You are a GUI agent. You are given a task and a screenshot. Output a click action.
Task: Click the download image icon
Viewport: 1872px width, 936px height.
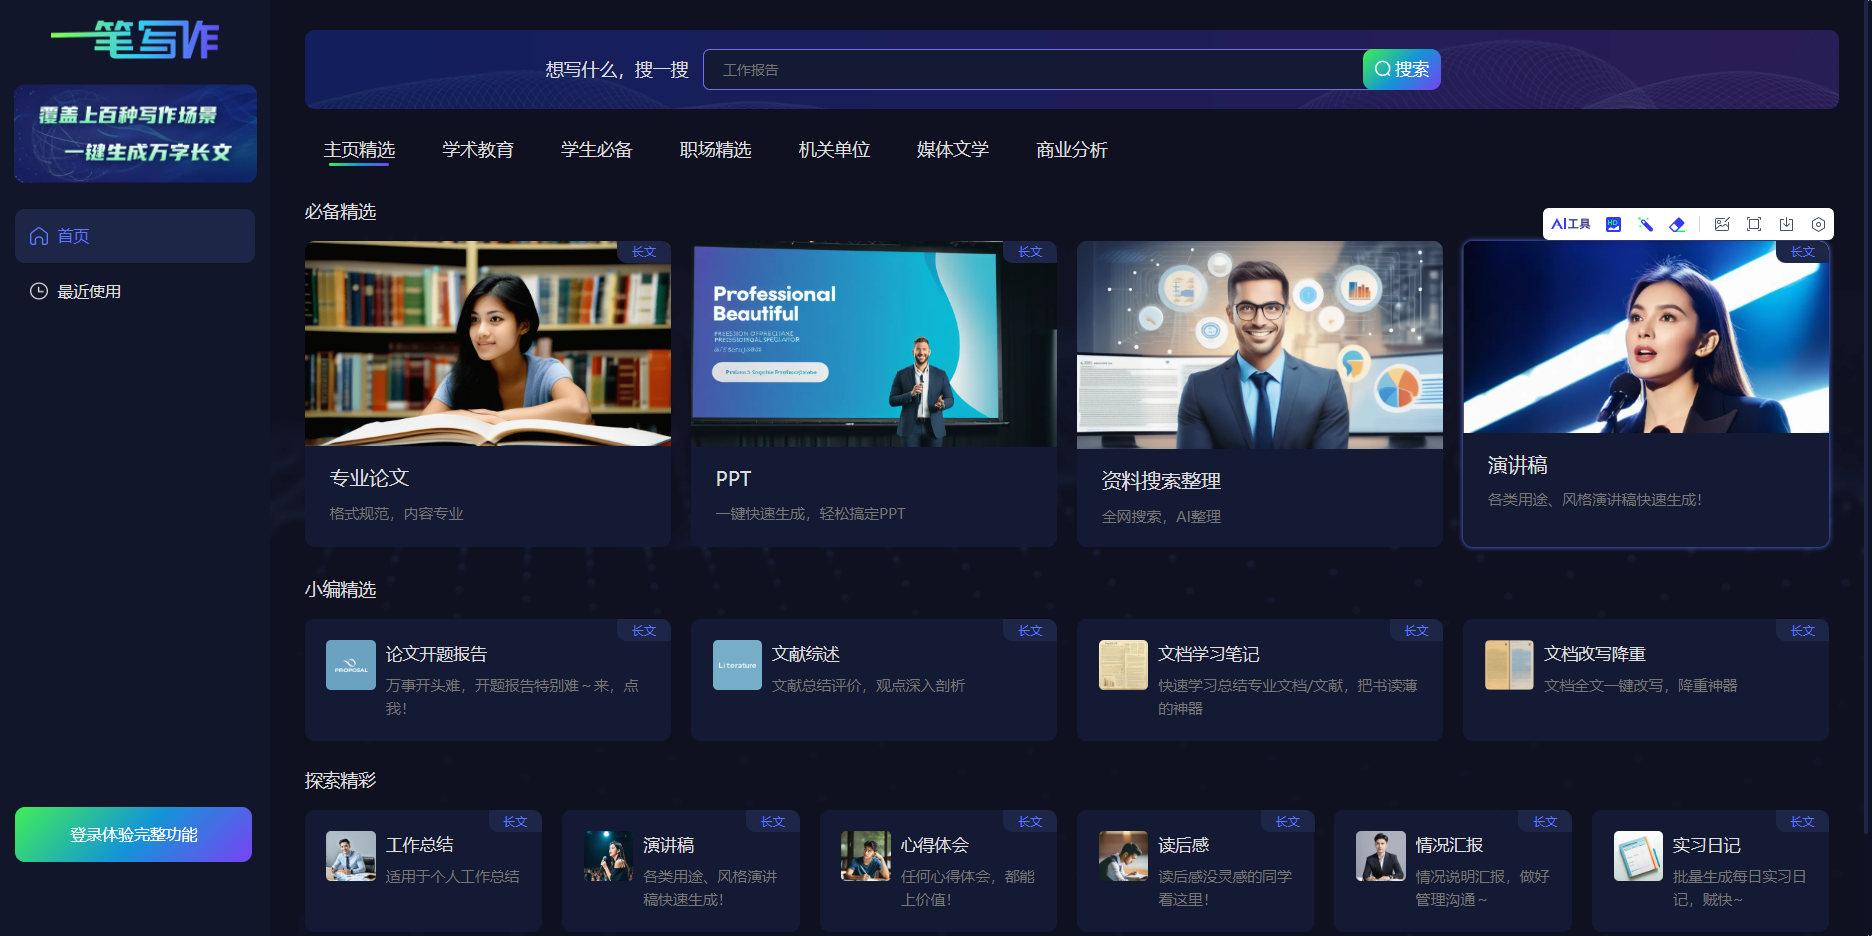[x=1786, y=224]
